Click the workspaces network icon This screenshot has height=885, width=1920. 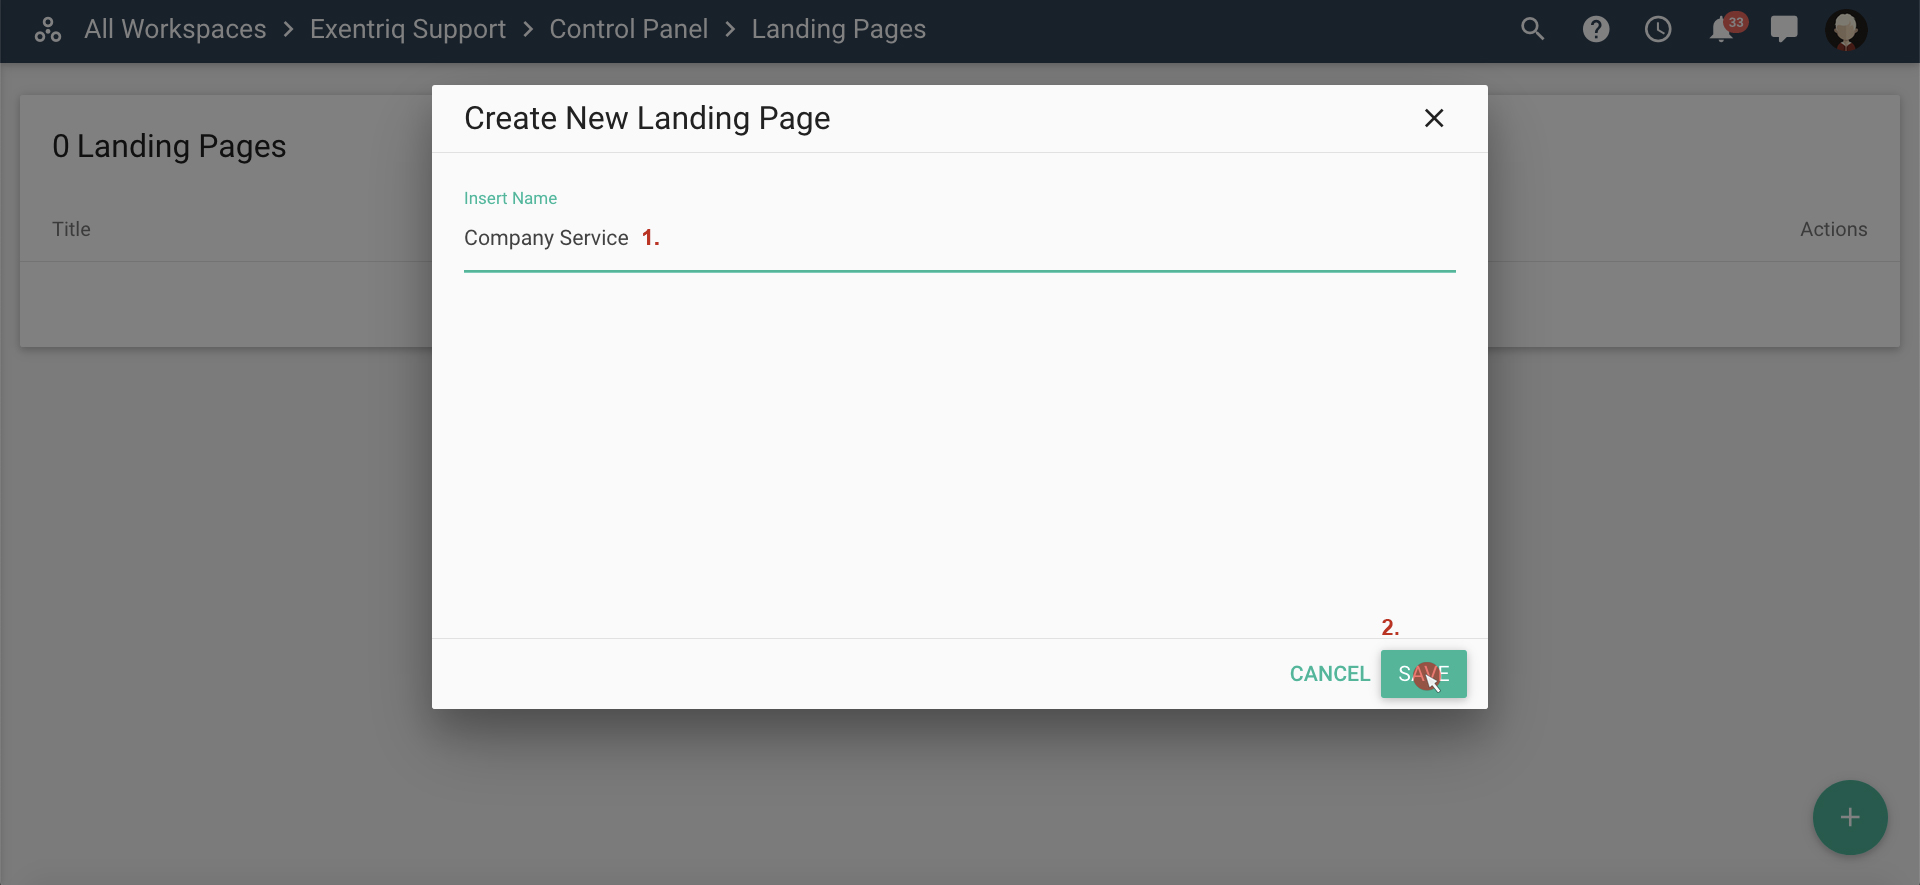[x=47, y=30]
